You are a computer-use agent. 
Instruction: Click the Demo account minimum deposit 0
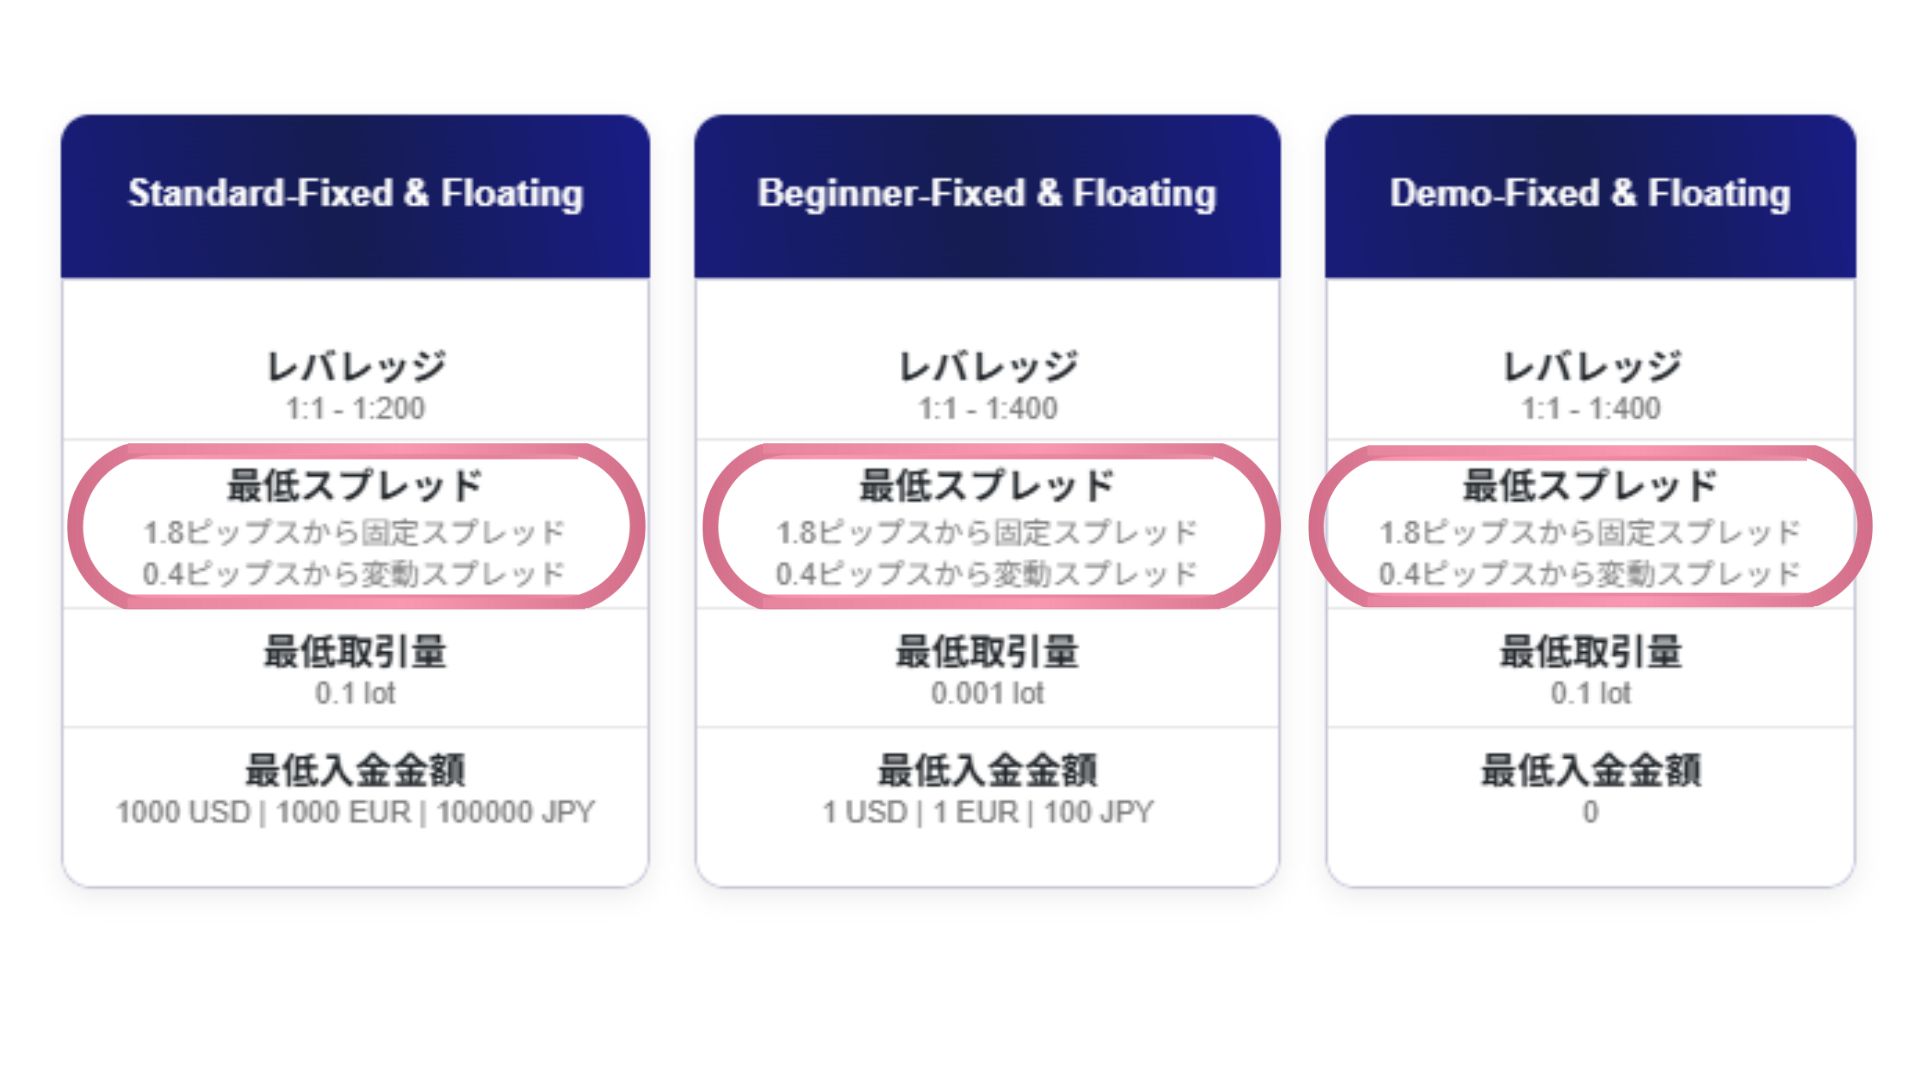[x=1590, y=812]
